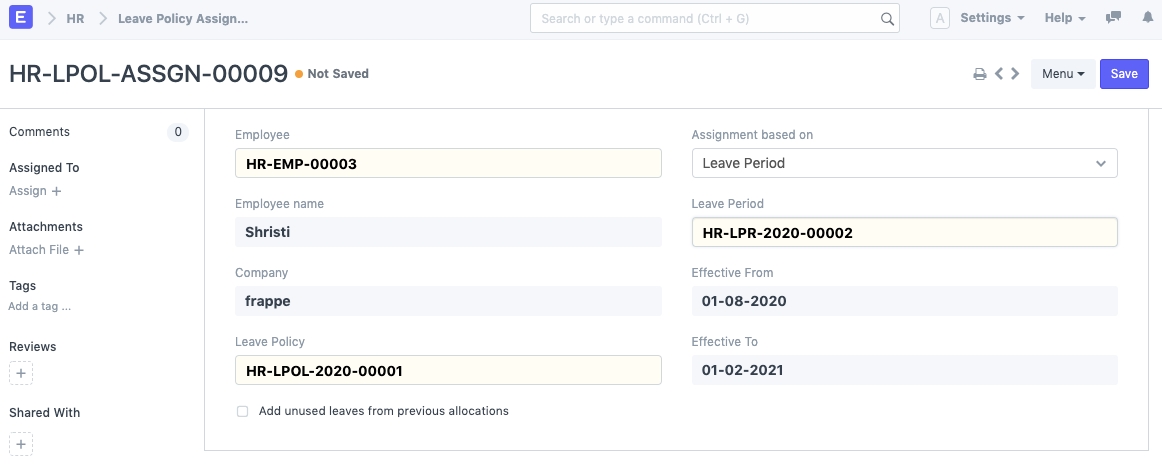Image resolution: width=1162 pixels, height=476 pixels.
Task: Go to next document arrow
Action: pos(1015,74)
